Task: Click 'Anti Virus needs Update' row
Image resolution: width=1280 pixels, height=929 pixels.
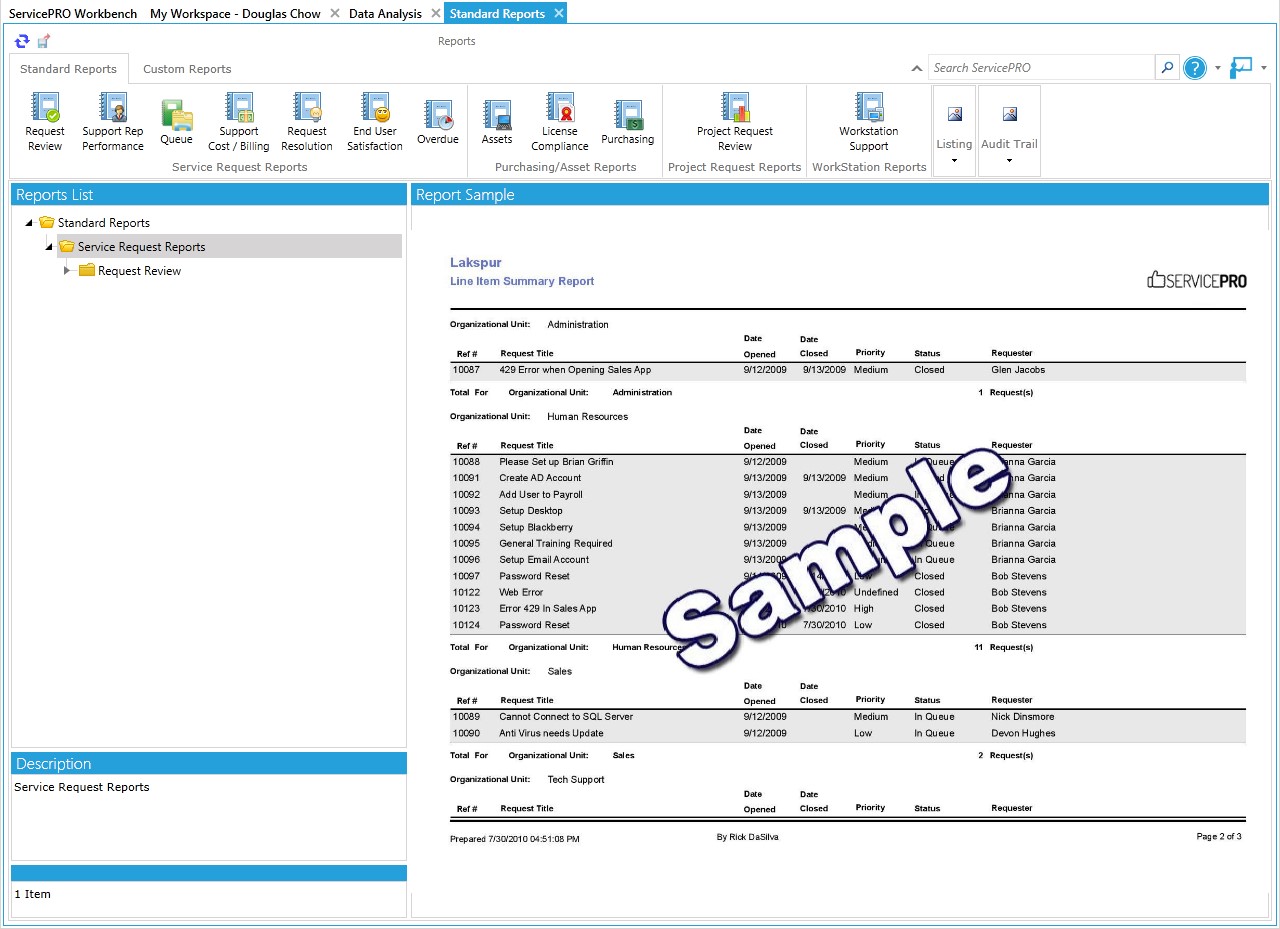Action: (x=848, y=733)
